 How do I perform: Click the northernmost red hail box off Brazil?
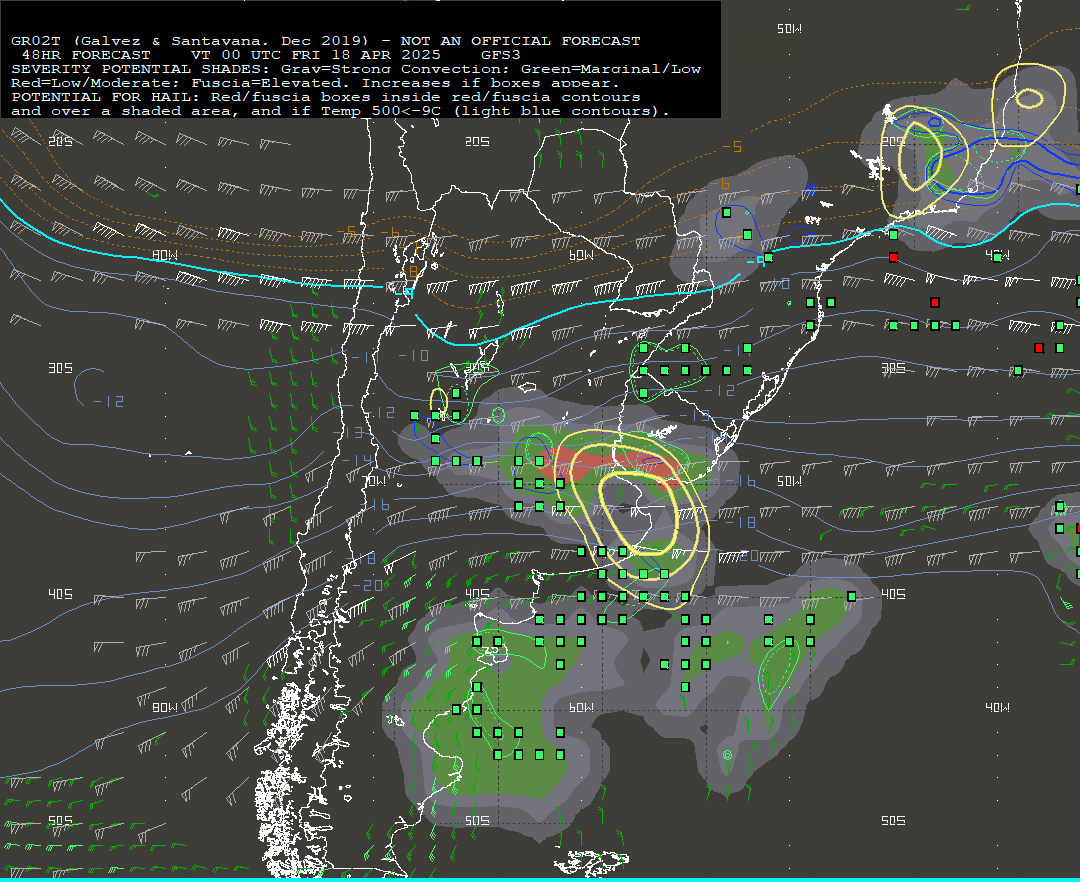point(893,258)
